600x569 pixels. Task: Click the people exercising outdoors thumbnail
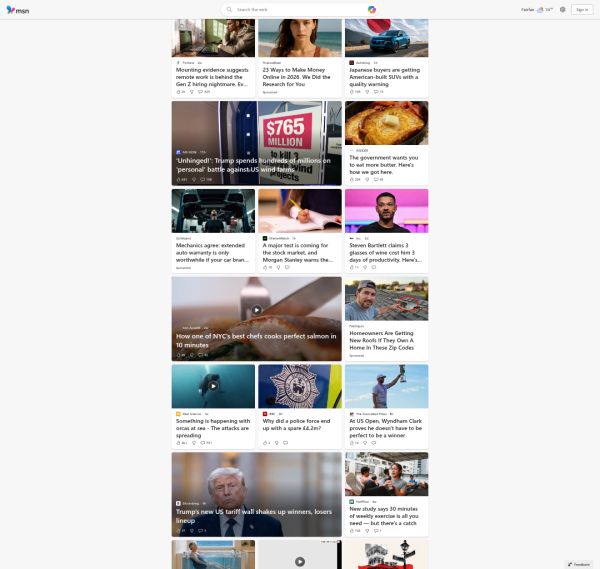386,474
